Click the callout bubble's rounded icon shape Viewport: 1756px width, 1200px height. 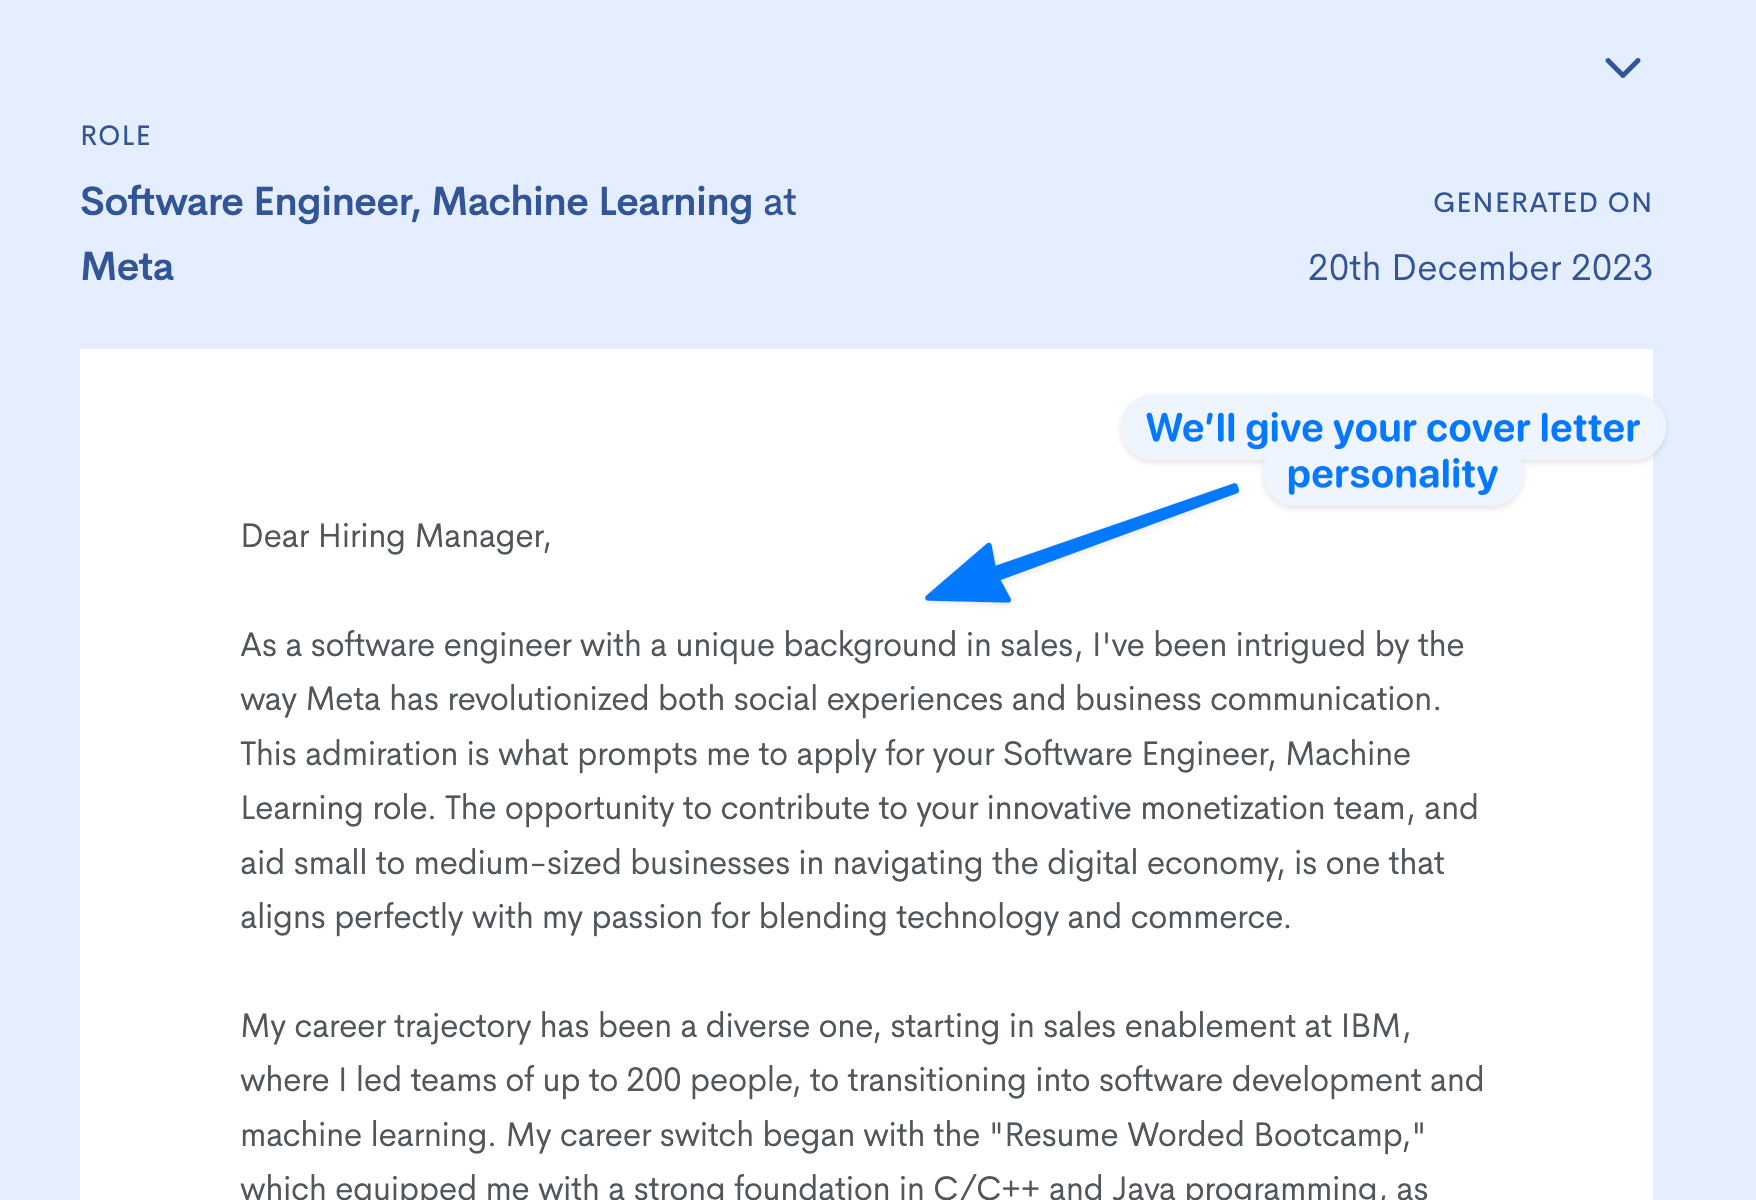click(x=1390, y=450)
